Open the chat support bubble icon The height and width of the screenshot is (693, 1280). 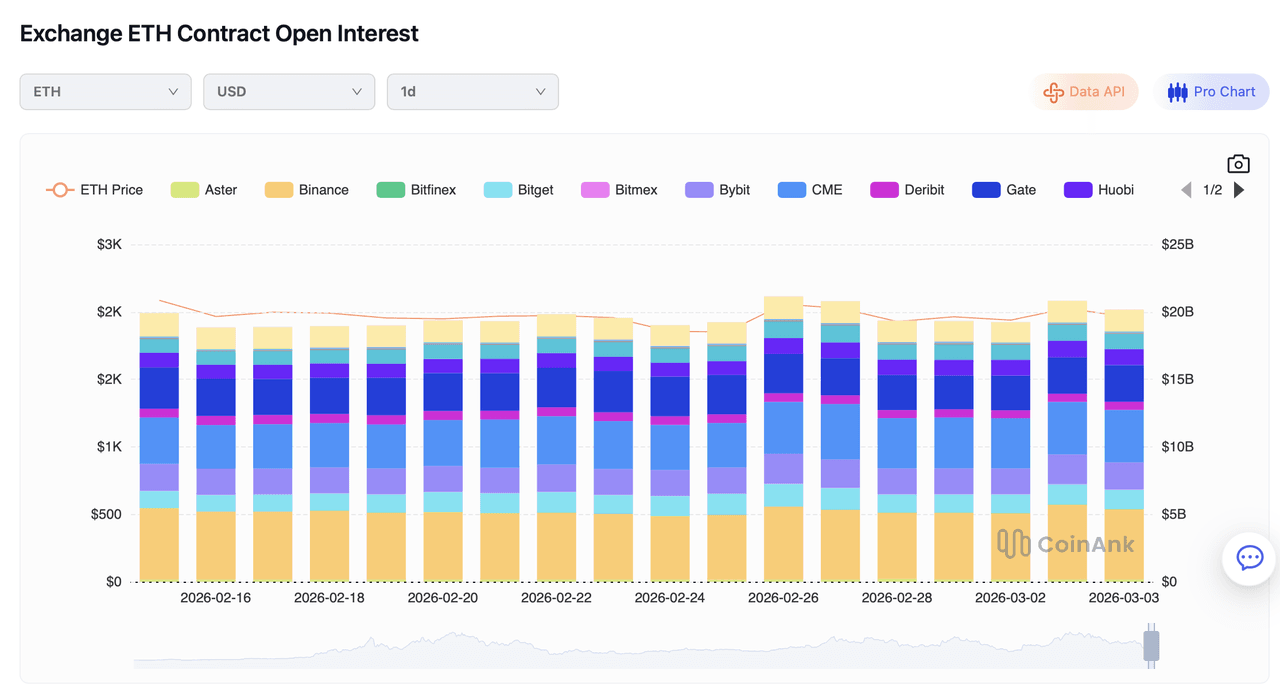tap(1249, 558)
